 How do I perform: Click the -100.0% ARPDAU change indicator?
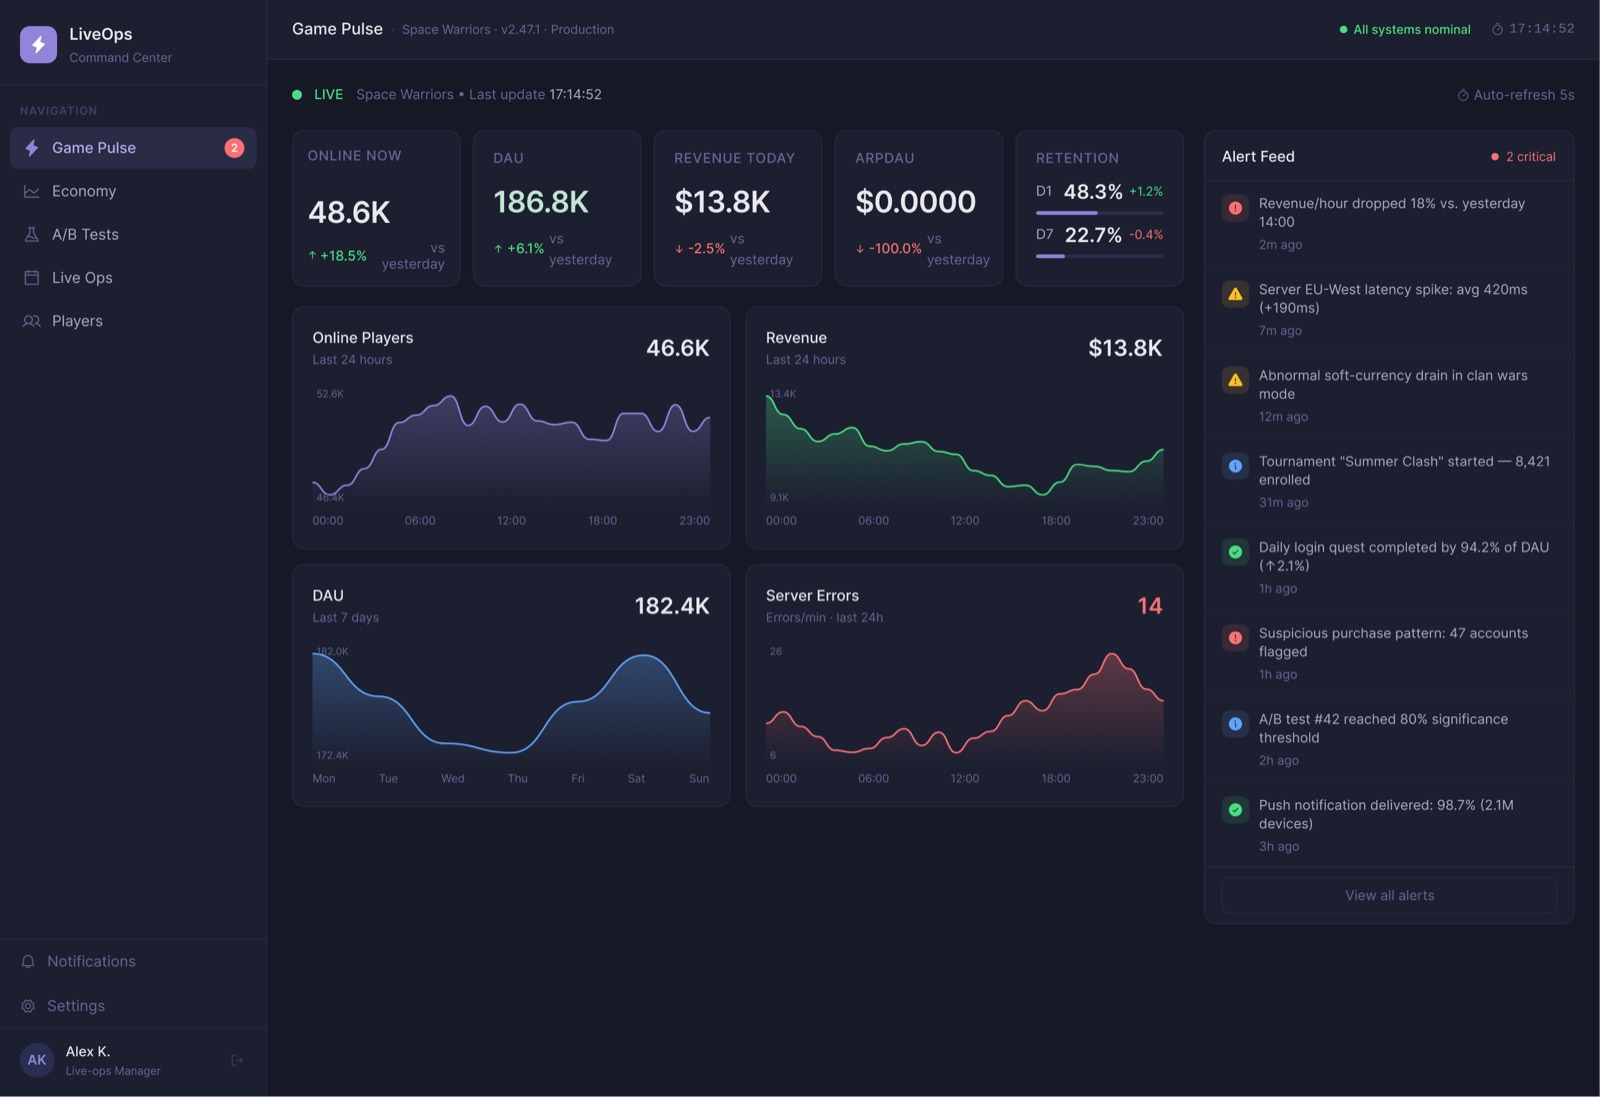tap(889, 248)
